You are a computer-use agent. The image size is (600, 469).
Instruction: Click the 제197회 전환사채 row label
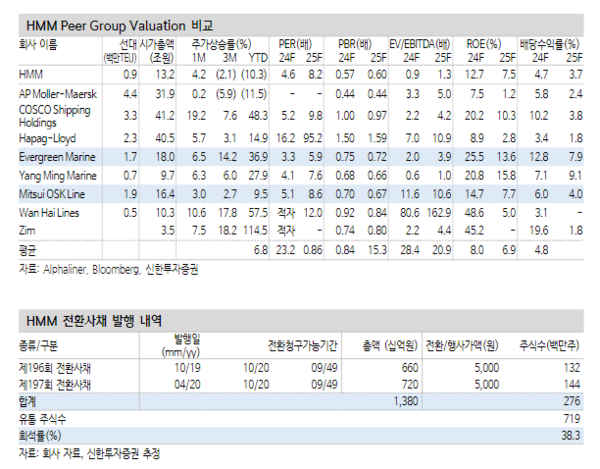click(50, 383)
